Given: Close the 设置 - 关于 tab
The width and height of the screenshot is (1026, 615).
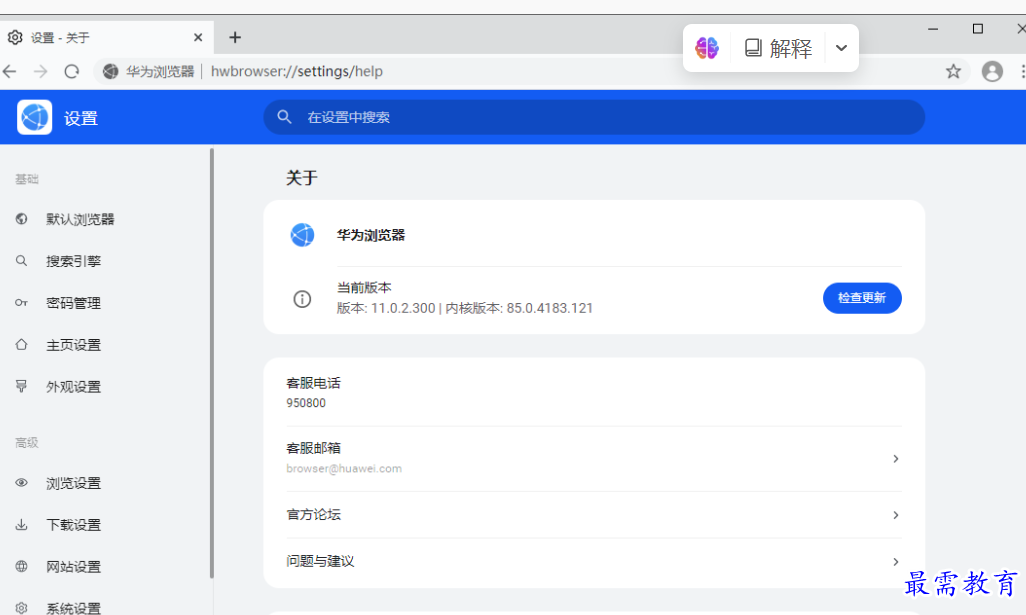Looking at the screenshot, I should [x=198, y=38].
